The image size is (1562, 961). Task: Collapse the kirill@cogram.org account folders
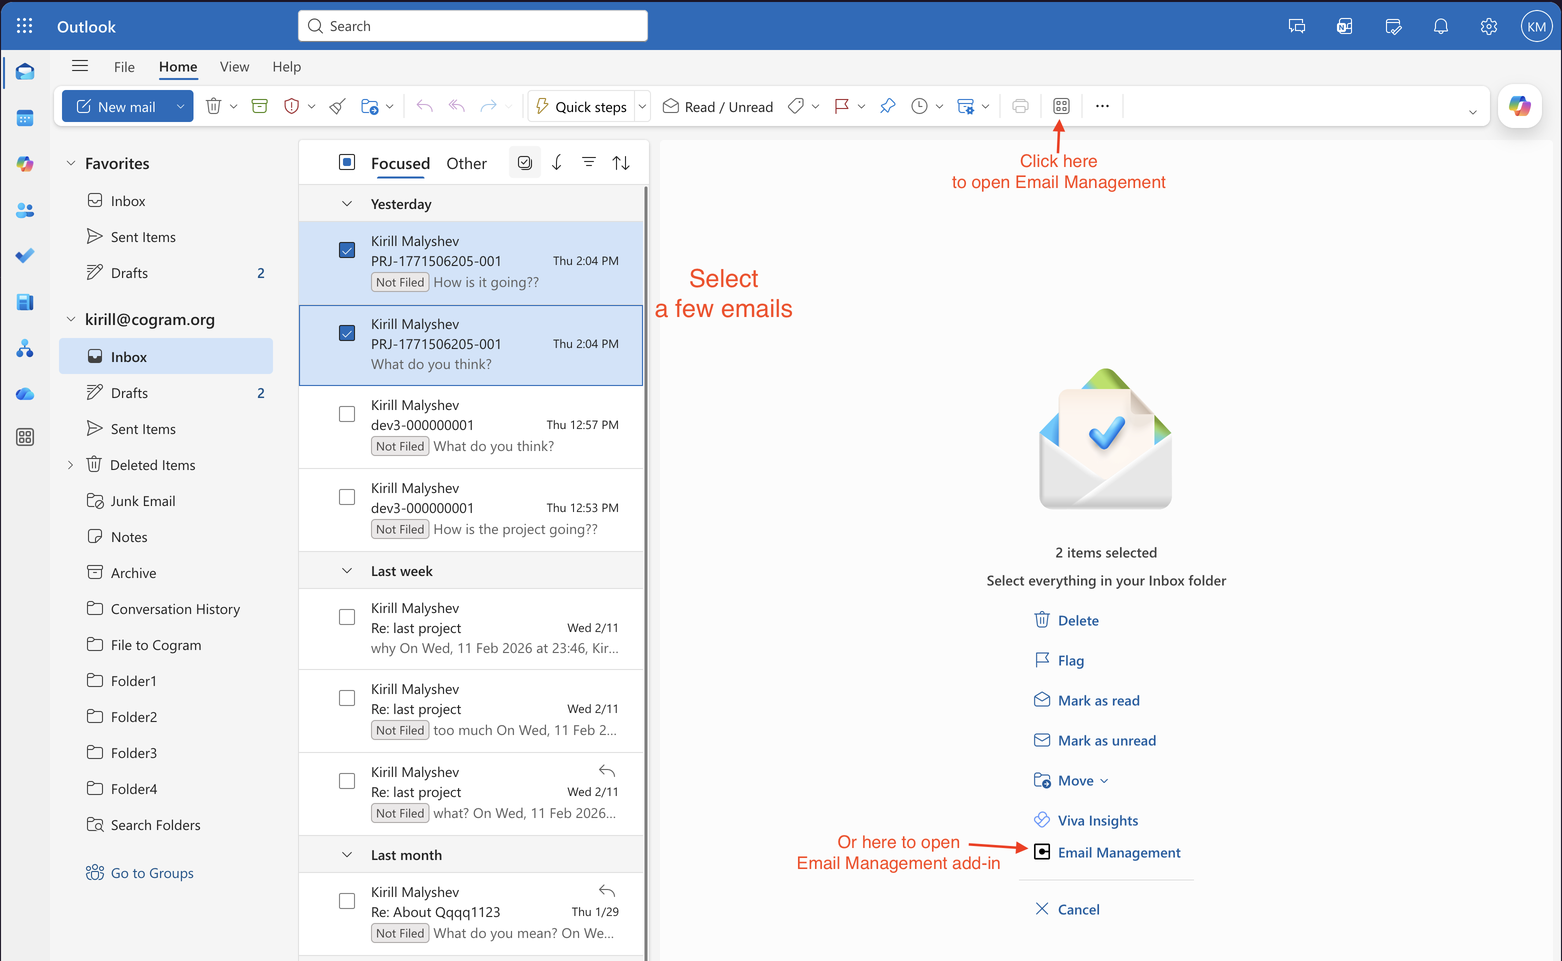coord(71,319)
